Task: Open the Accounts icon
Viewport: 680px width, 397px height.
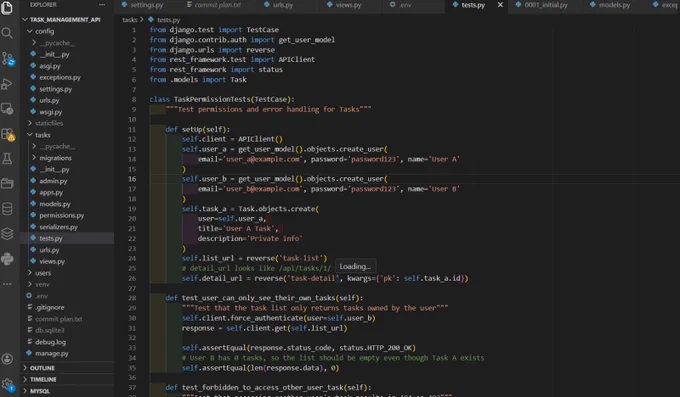Action: 7,359
